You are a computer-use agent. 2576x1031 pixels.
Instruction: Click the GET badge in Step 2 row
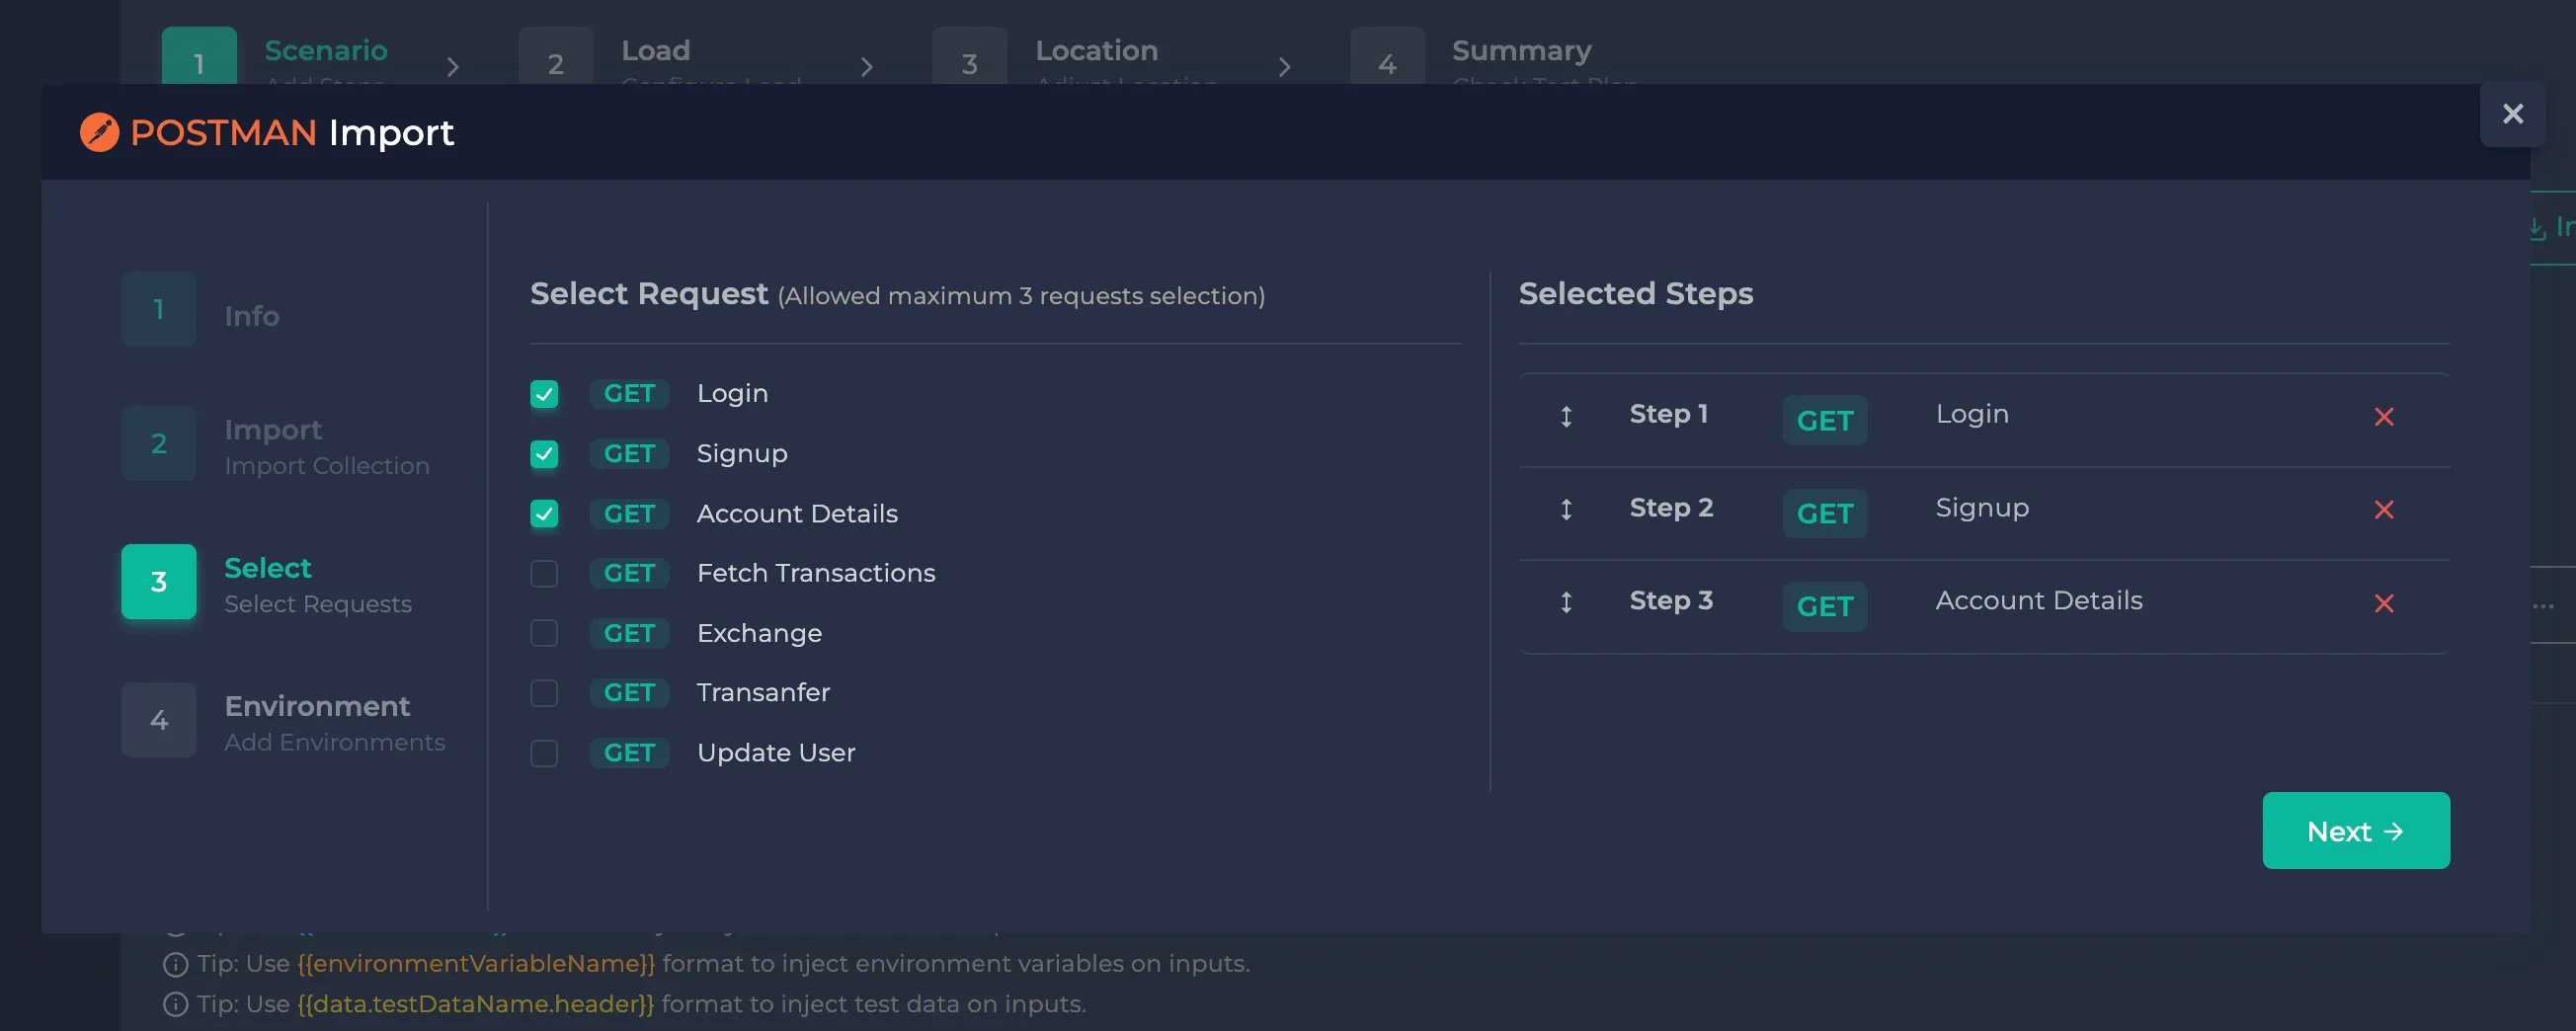tap(1824, 513)
